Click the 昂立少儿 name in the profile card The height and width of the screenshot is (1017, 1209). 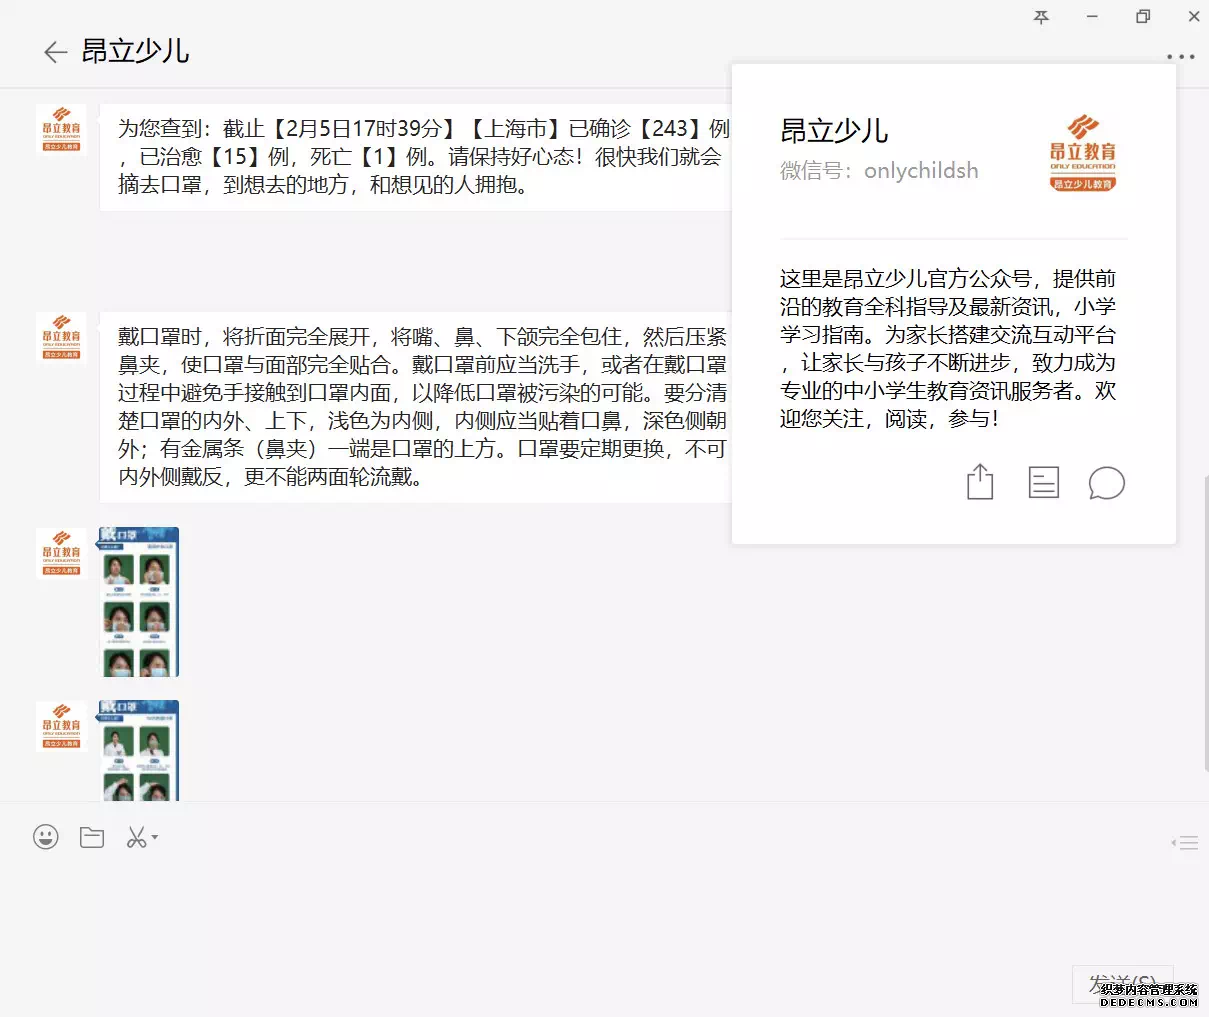pos(834,131)
